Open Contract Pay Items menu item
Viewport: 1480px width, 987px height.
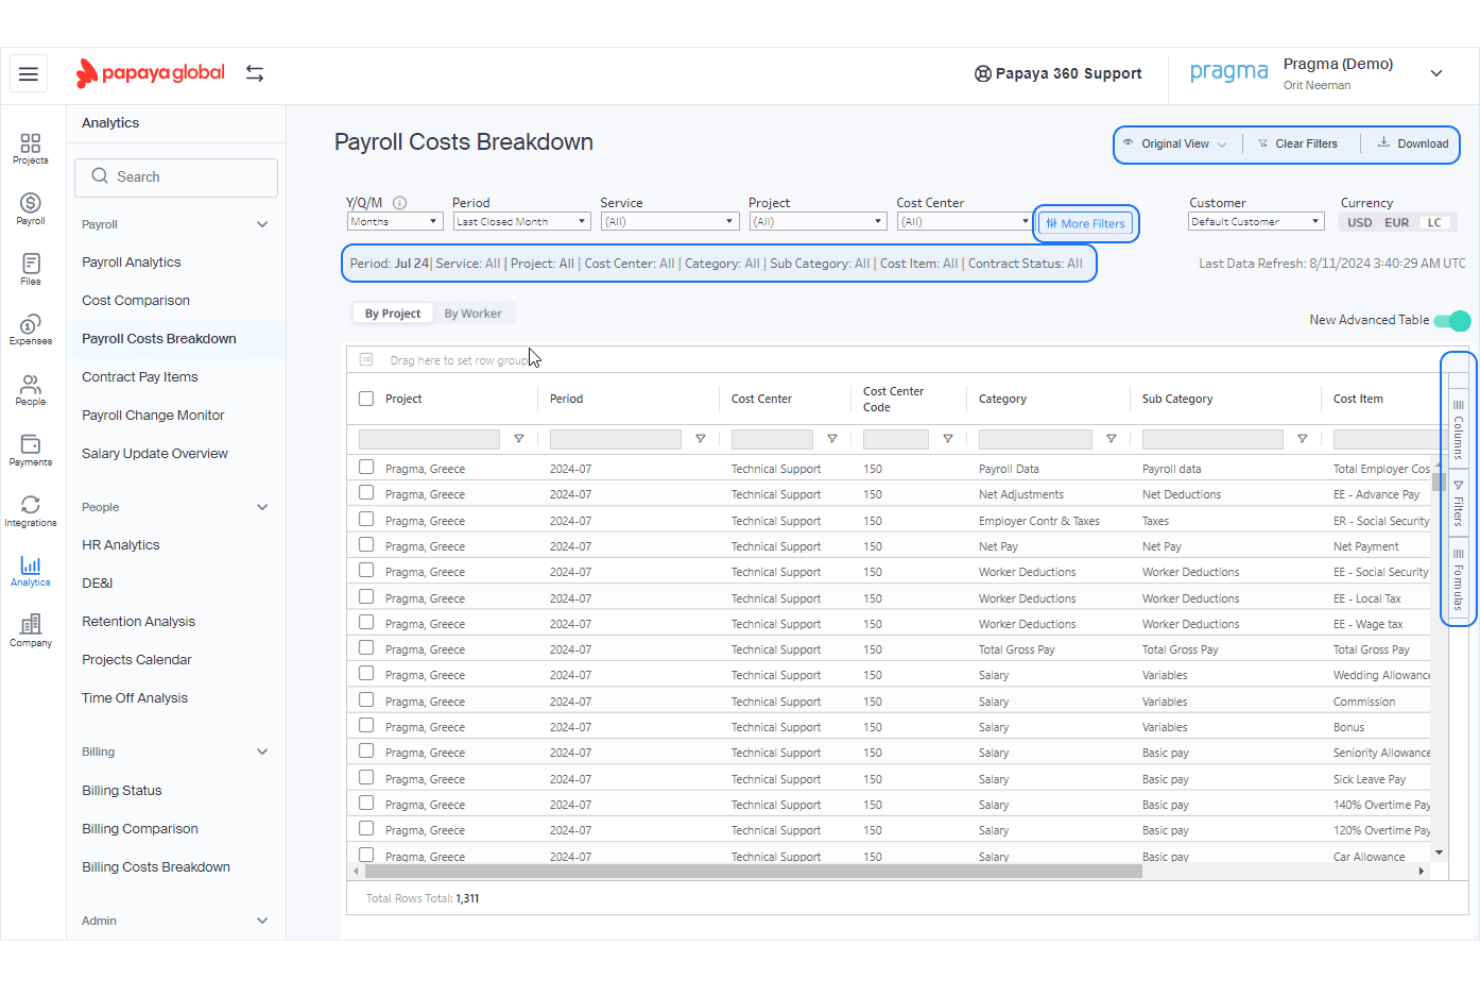[140, 378]
